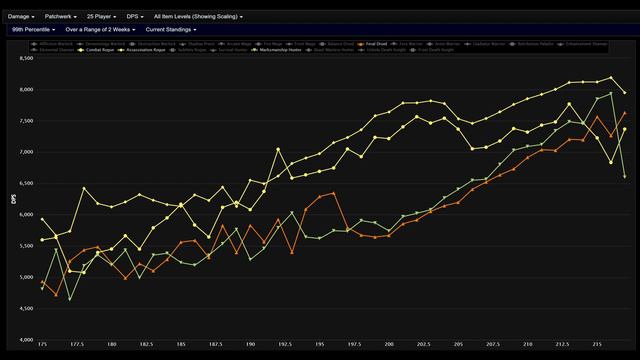Click the 200 x-axis label

(x=389, y=344)
